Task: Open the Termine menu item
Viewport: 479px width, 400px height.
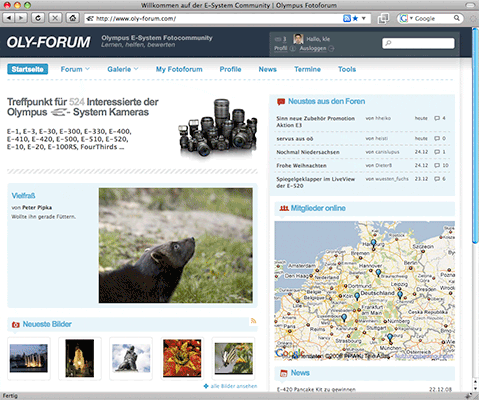Action: (307, 69)
